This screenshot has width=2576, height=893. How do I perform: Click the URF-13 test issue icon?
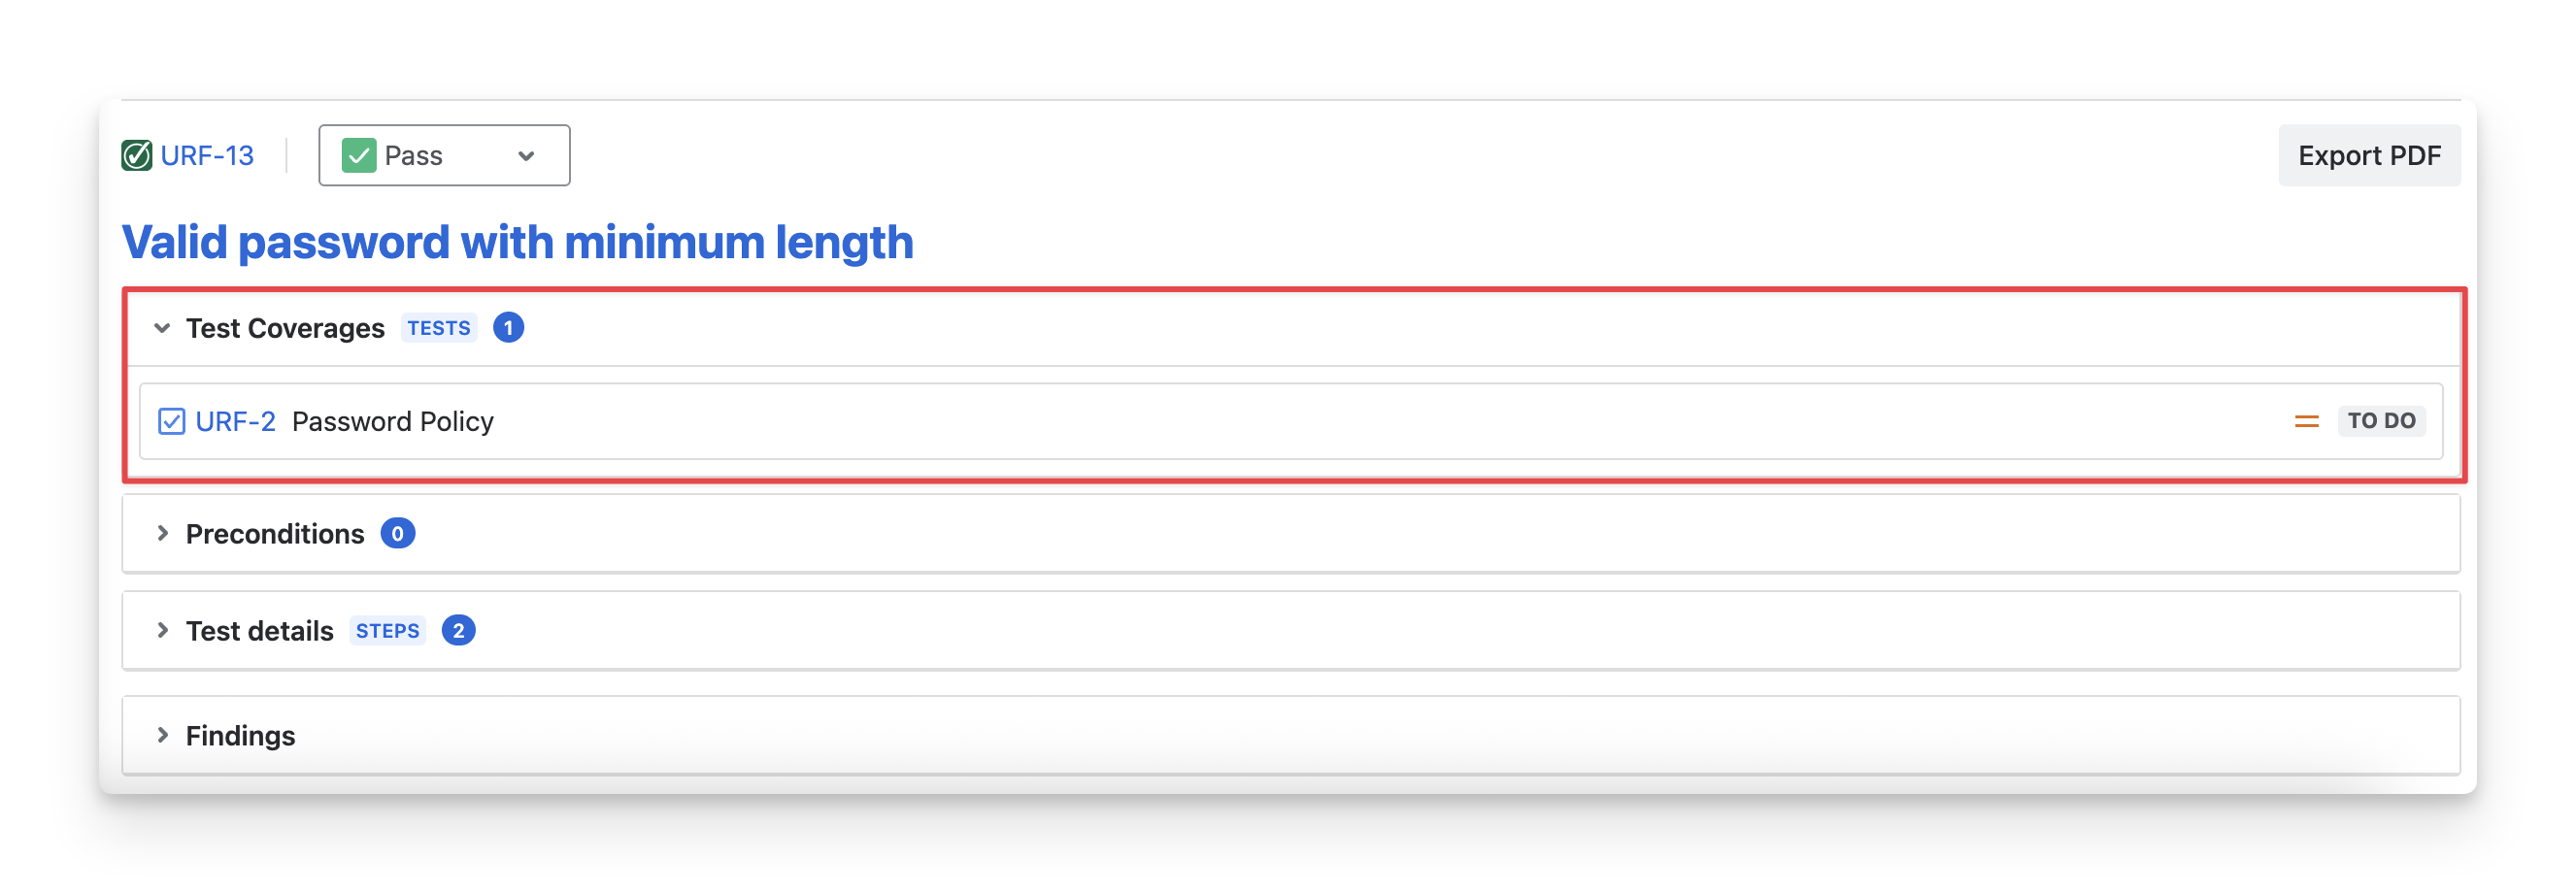[137, 156]
